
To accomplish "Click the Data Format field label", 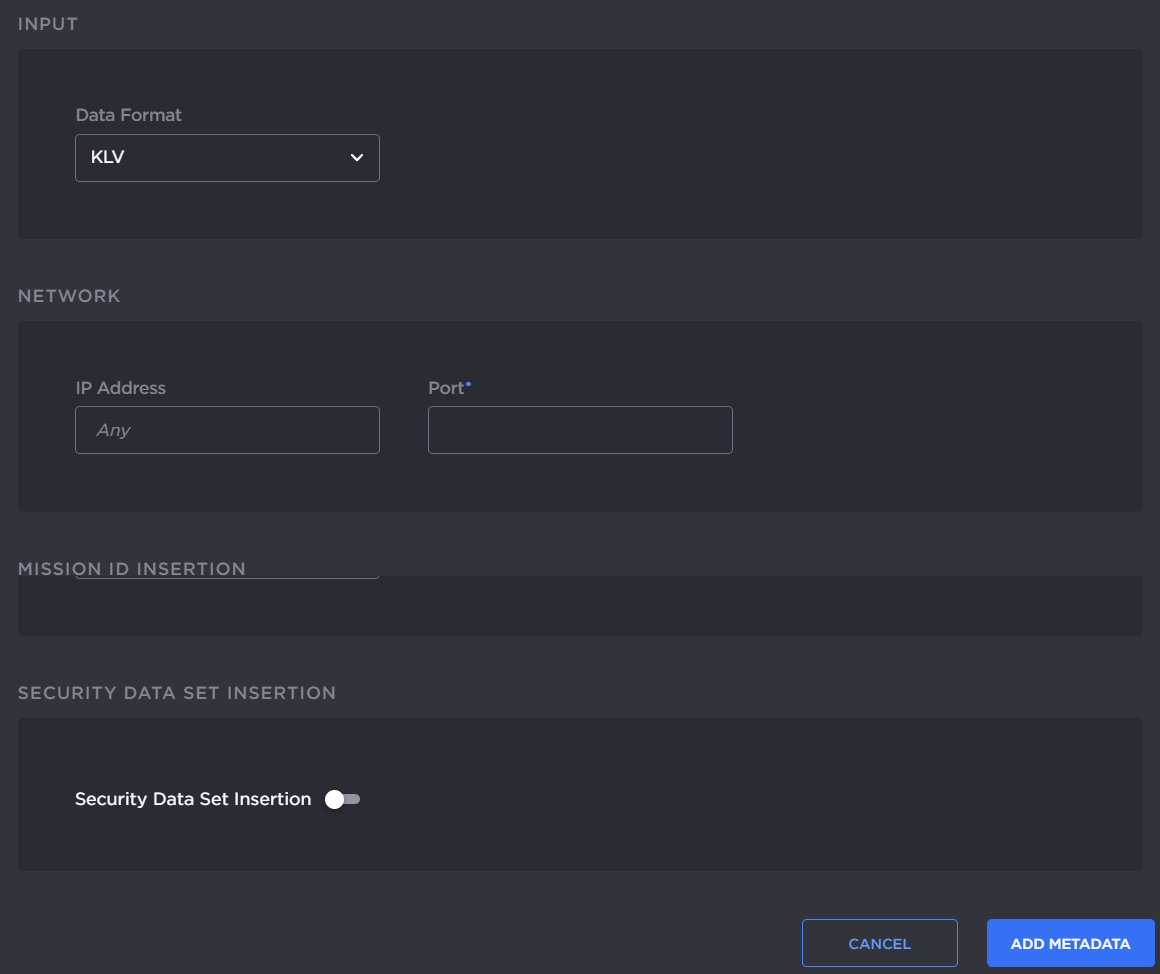I will click(128, 115).
